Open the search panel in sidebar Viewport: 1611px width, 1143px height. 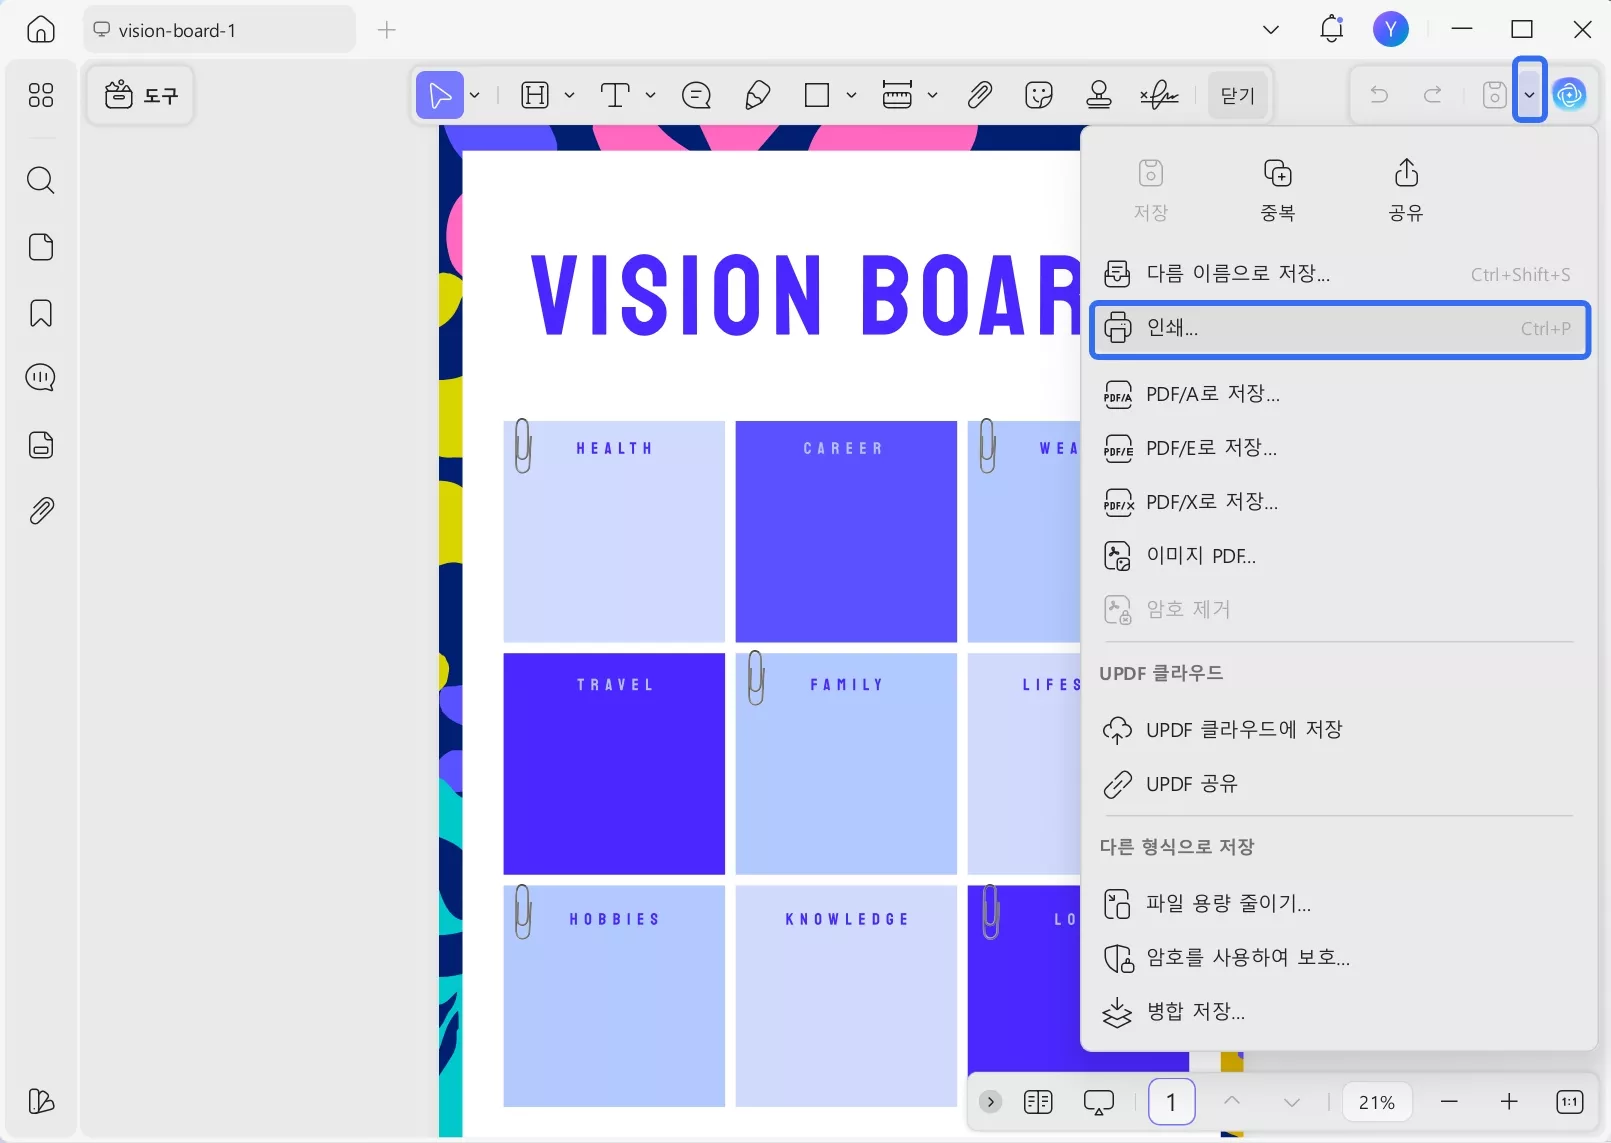pos(41,181)
